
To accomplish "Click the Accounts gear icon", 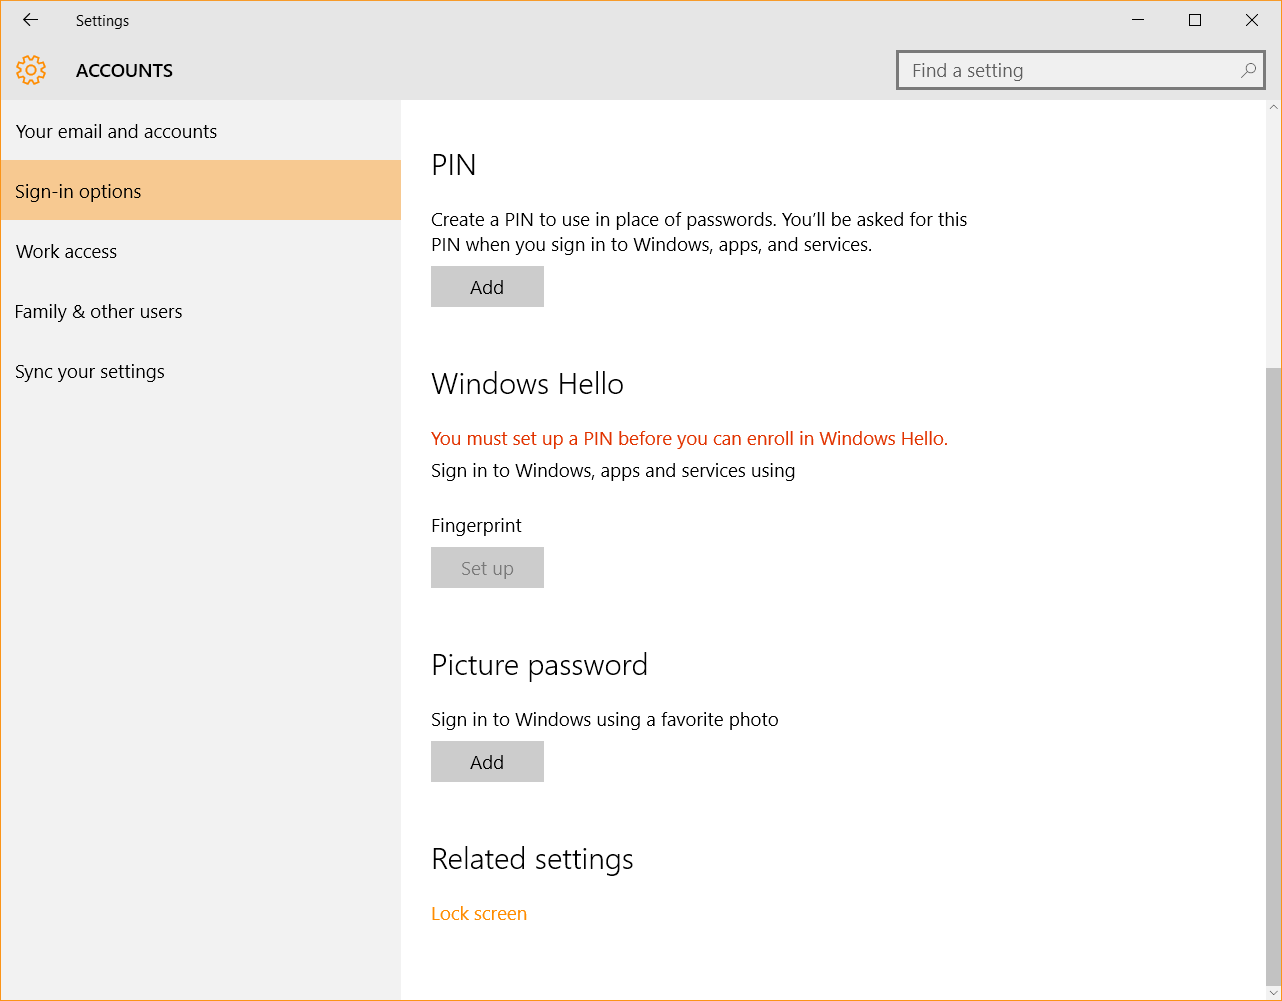I will click(31, 70).
